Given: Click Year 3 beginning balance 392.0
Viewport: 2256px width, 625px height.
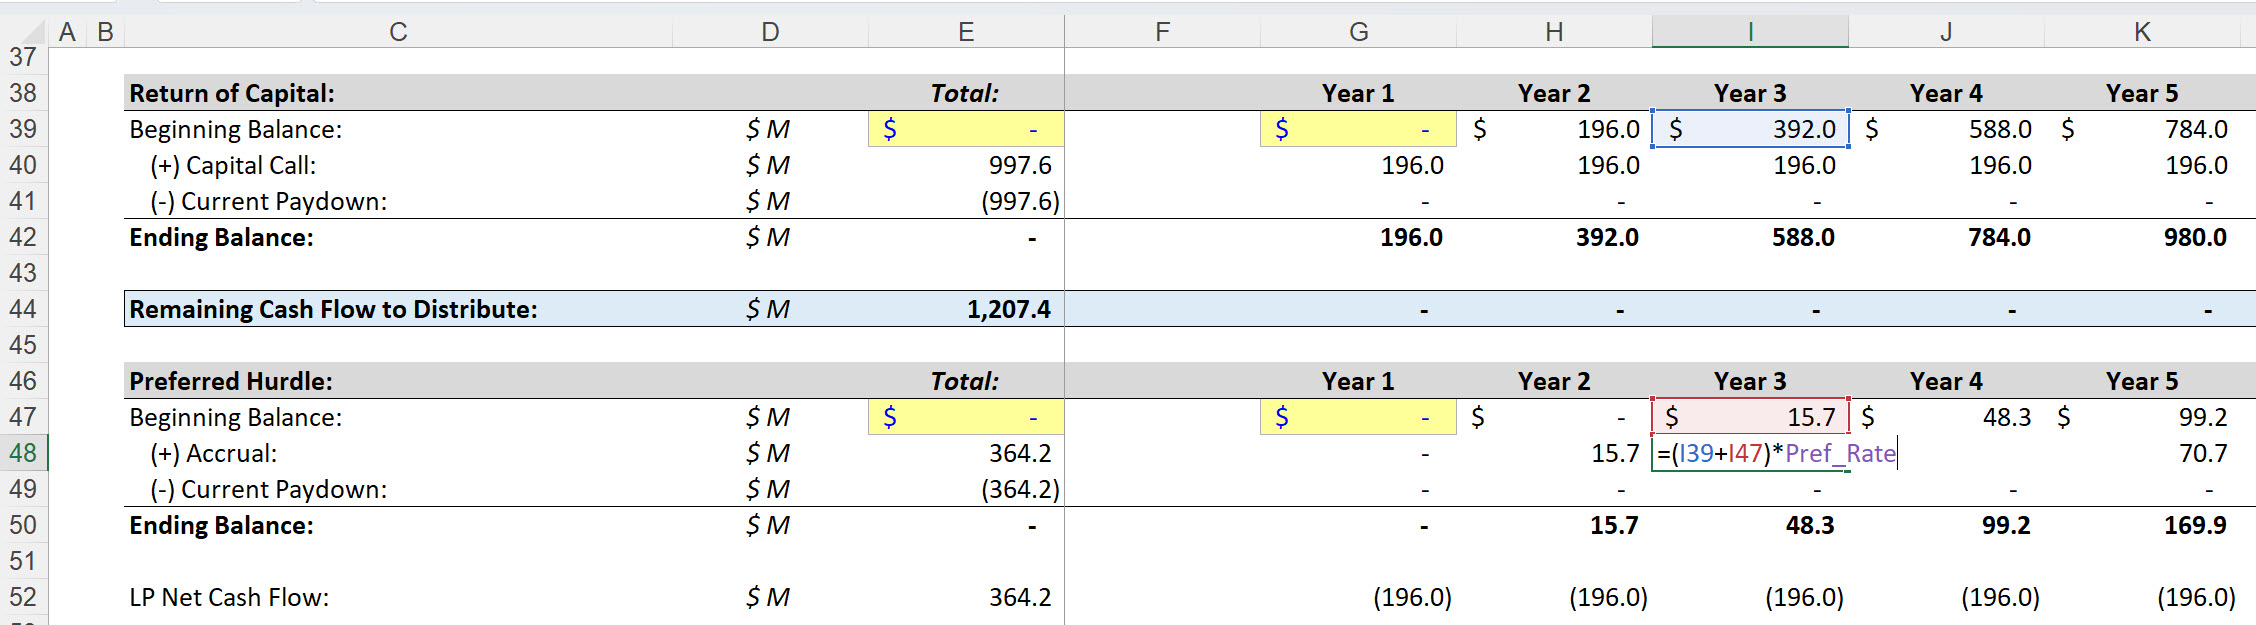Looking at the screenshot, I should coord(1750,129).
